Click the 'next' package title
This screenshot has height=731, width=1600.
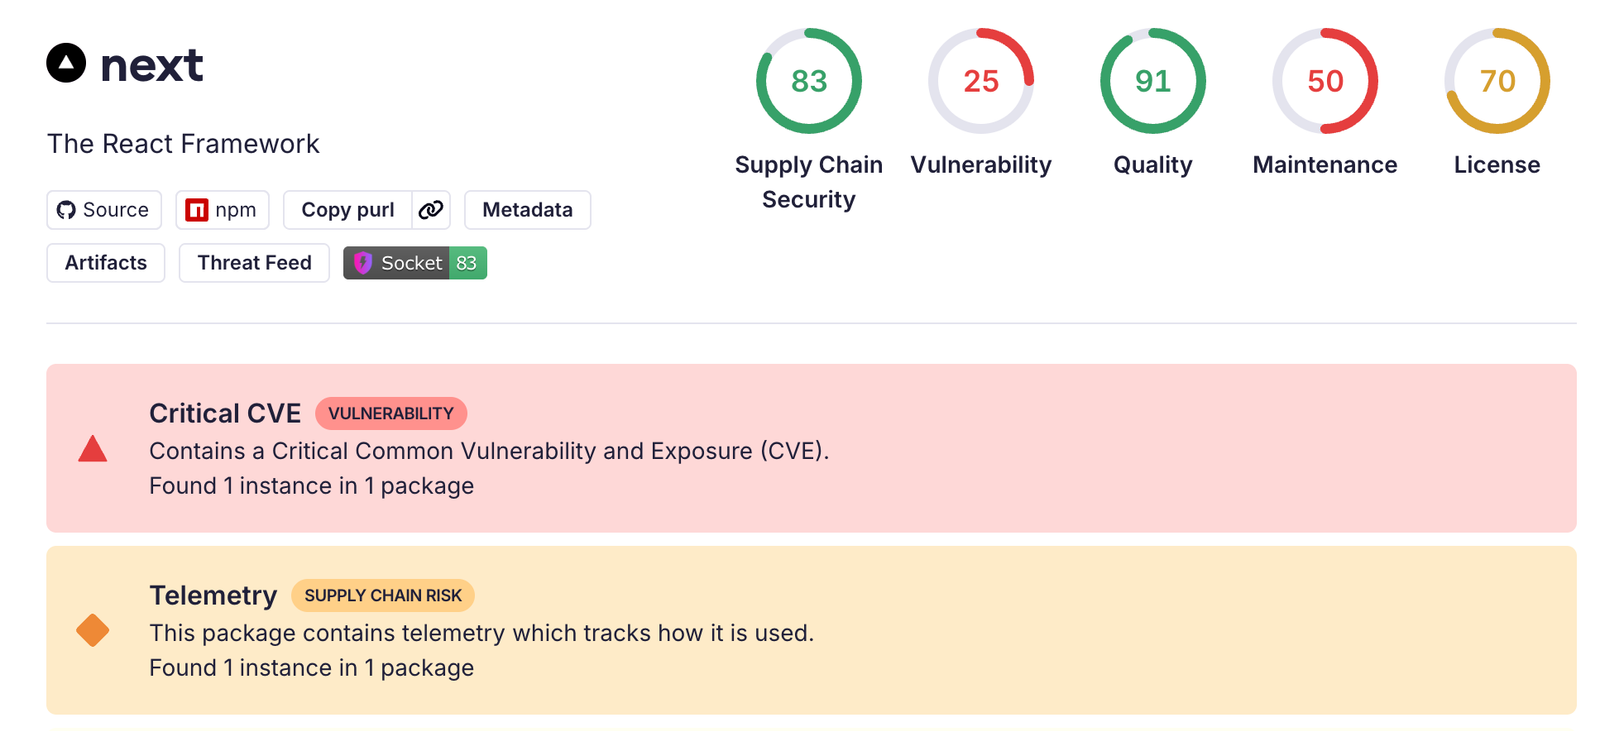tap(152, 65)
